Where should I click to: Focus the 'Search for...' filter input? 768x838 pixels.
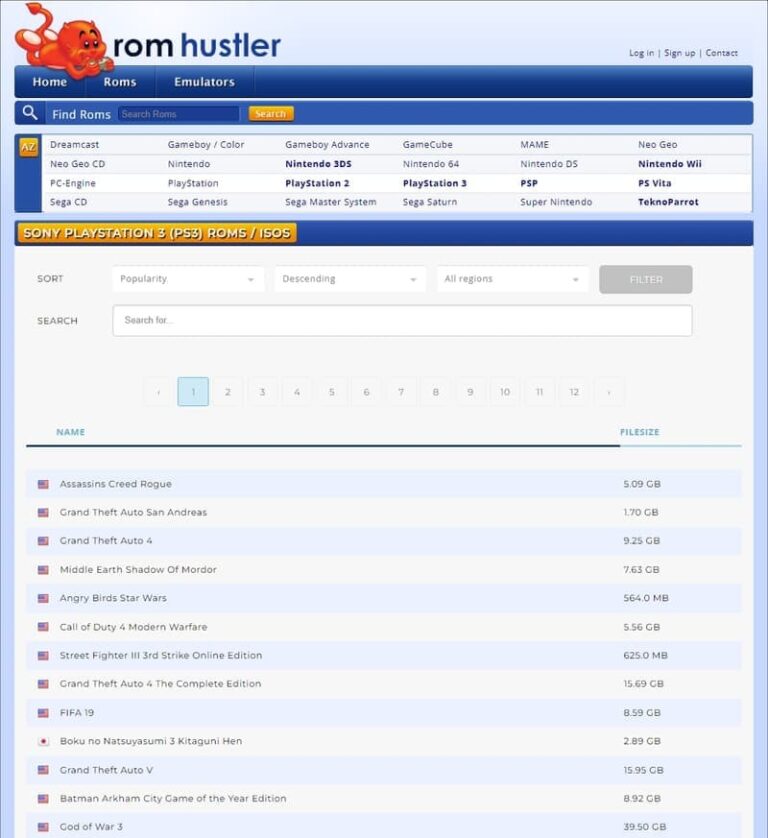[402, 321]
